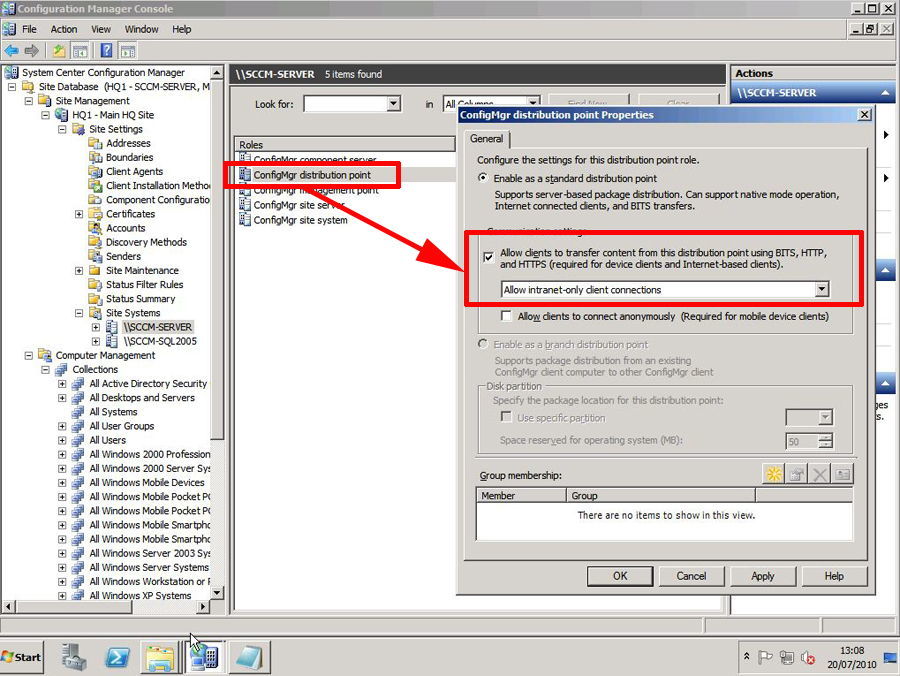Collapse the Site Settings tree node
Image resolution: width=900 pixels, height=676 pixels.
point(62,129)
